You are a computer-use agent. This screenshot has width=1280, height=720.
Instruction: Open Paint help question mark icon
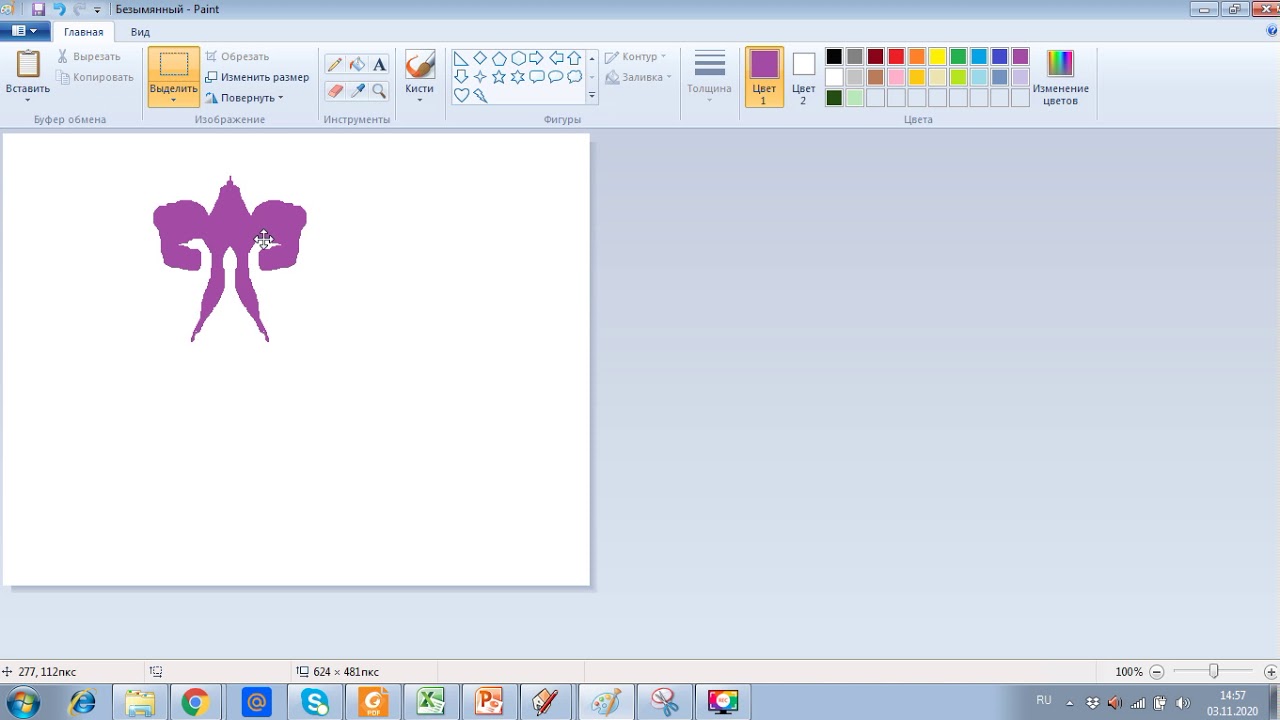pos(1271,31)
